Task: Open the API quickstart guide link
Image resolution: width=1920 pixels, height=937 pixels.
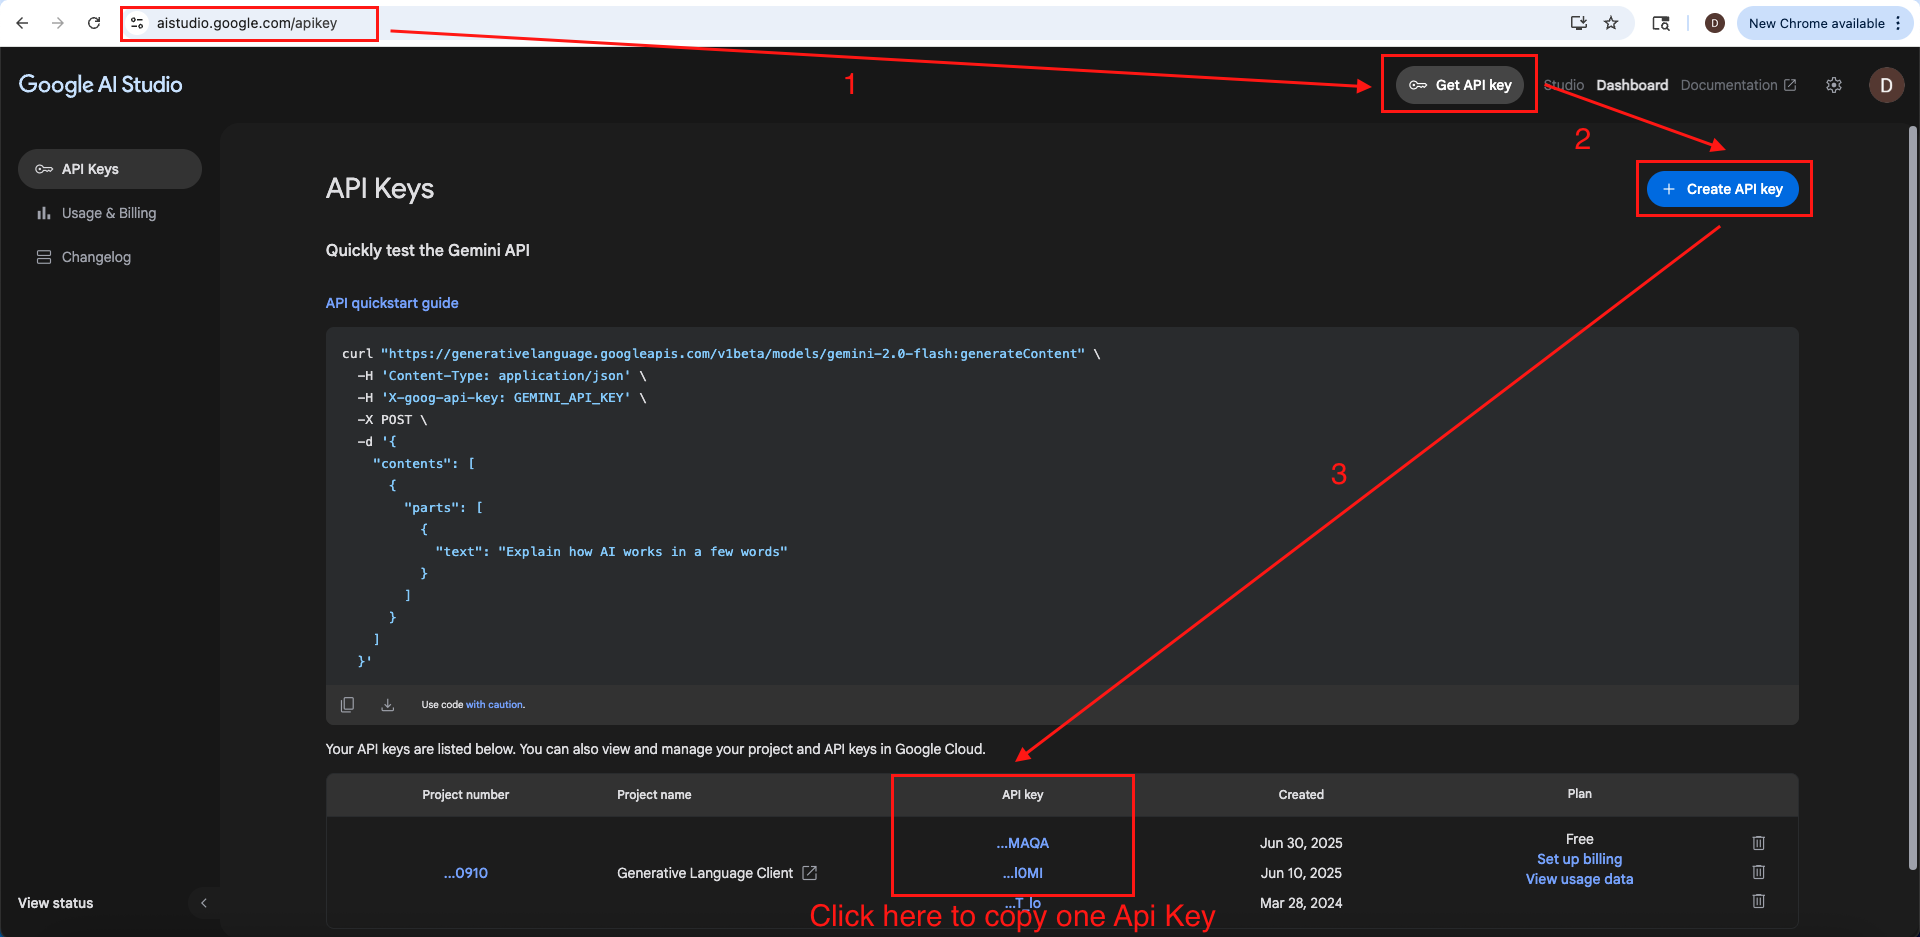Action: tap(392, 303)
